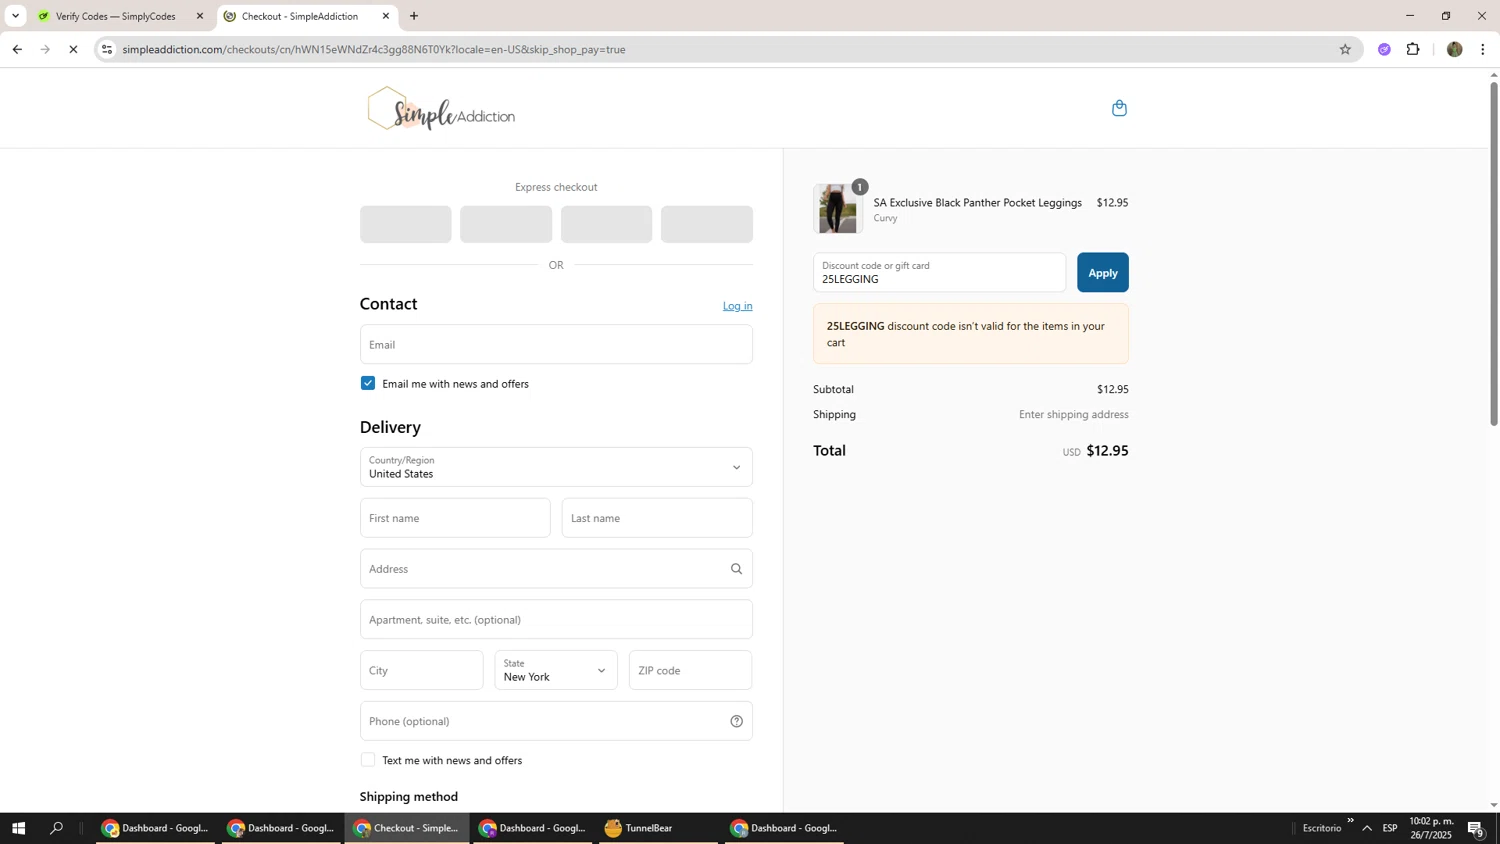The image size is (1500, 844).
Task: Click the address search magnifier icon
Action: pos(736,569)
